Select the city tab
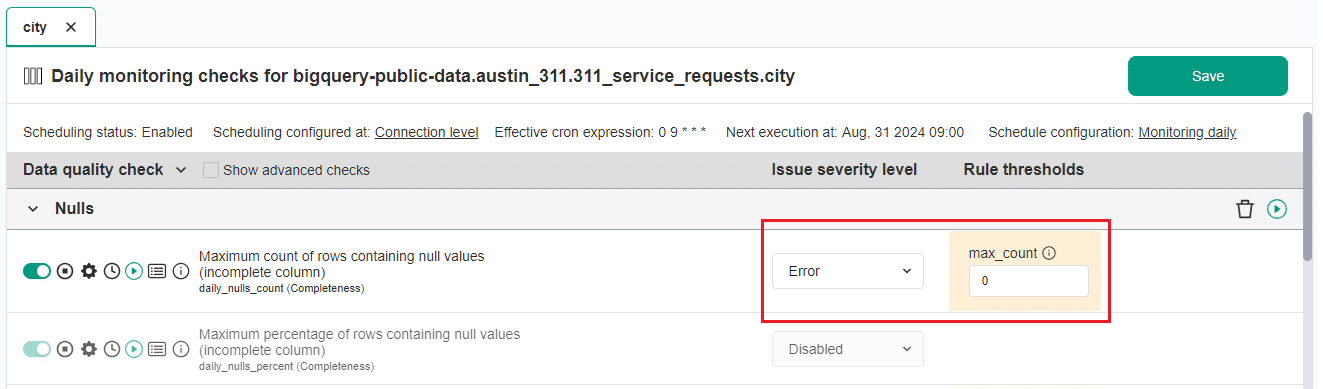This screenshot has height=389, width=1323. tap(35, 27)
